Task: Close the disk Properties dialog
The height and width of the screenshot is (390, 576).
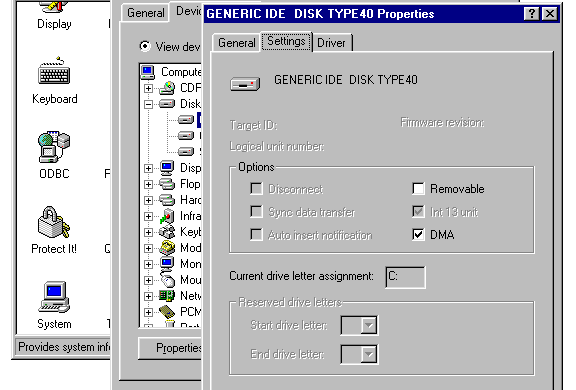Action: (x=550, y=14)
